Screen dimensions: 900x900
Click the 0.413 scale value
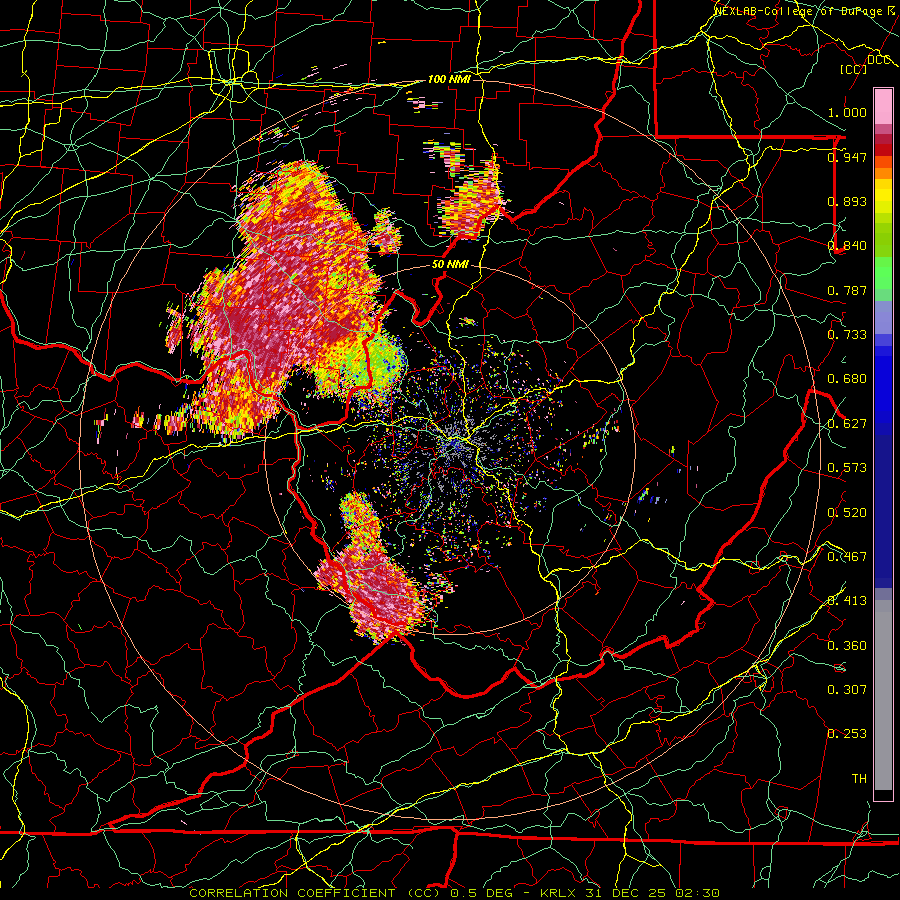click(847, 600)
